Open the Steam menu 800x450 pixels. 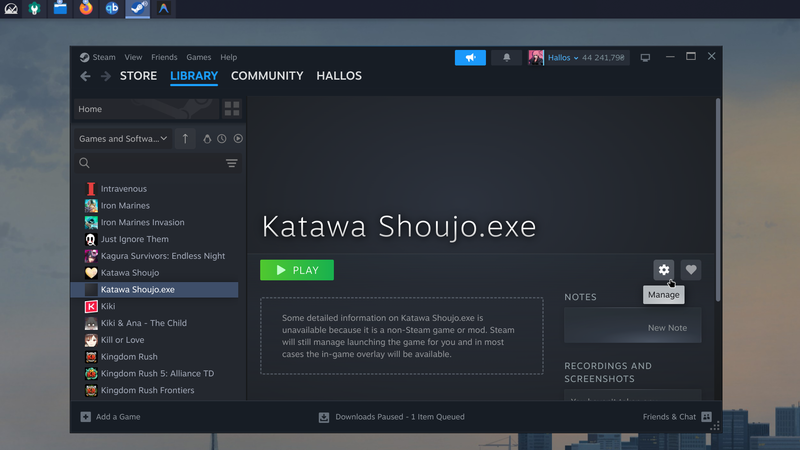(104, 57)
